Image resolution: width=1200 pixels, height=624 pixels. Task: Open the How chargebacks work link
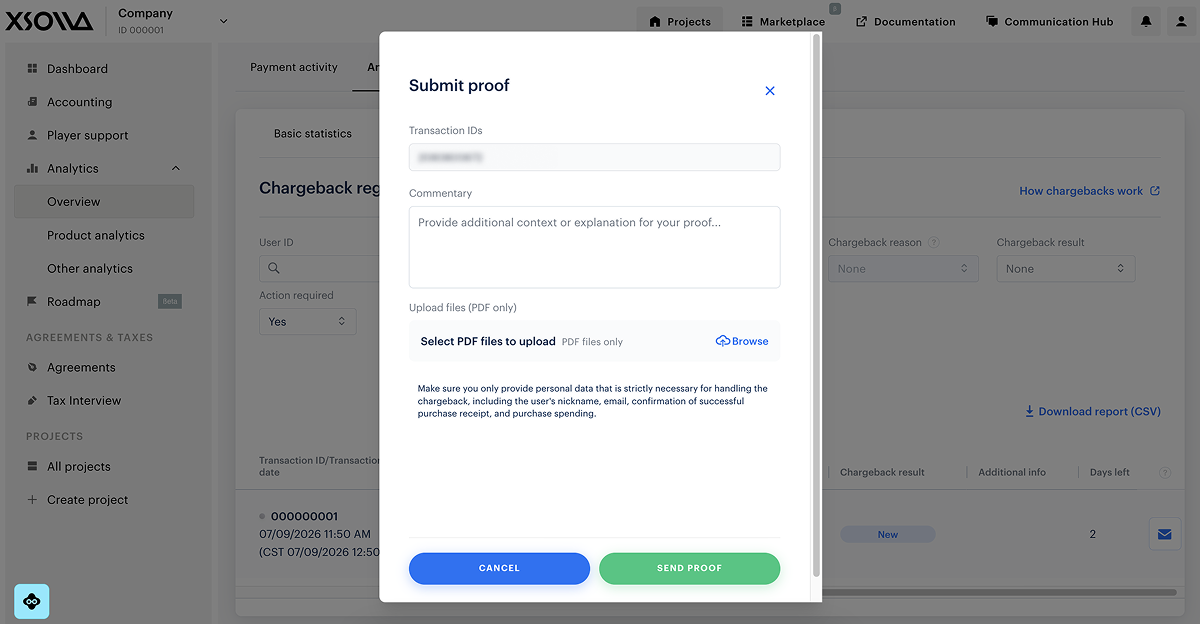[x=1090, y=191]
